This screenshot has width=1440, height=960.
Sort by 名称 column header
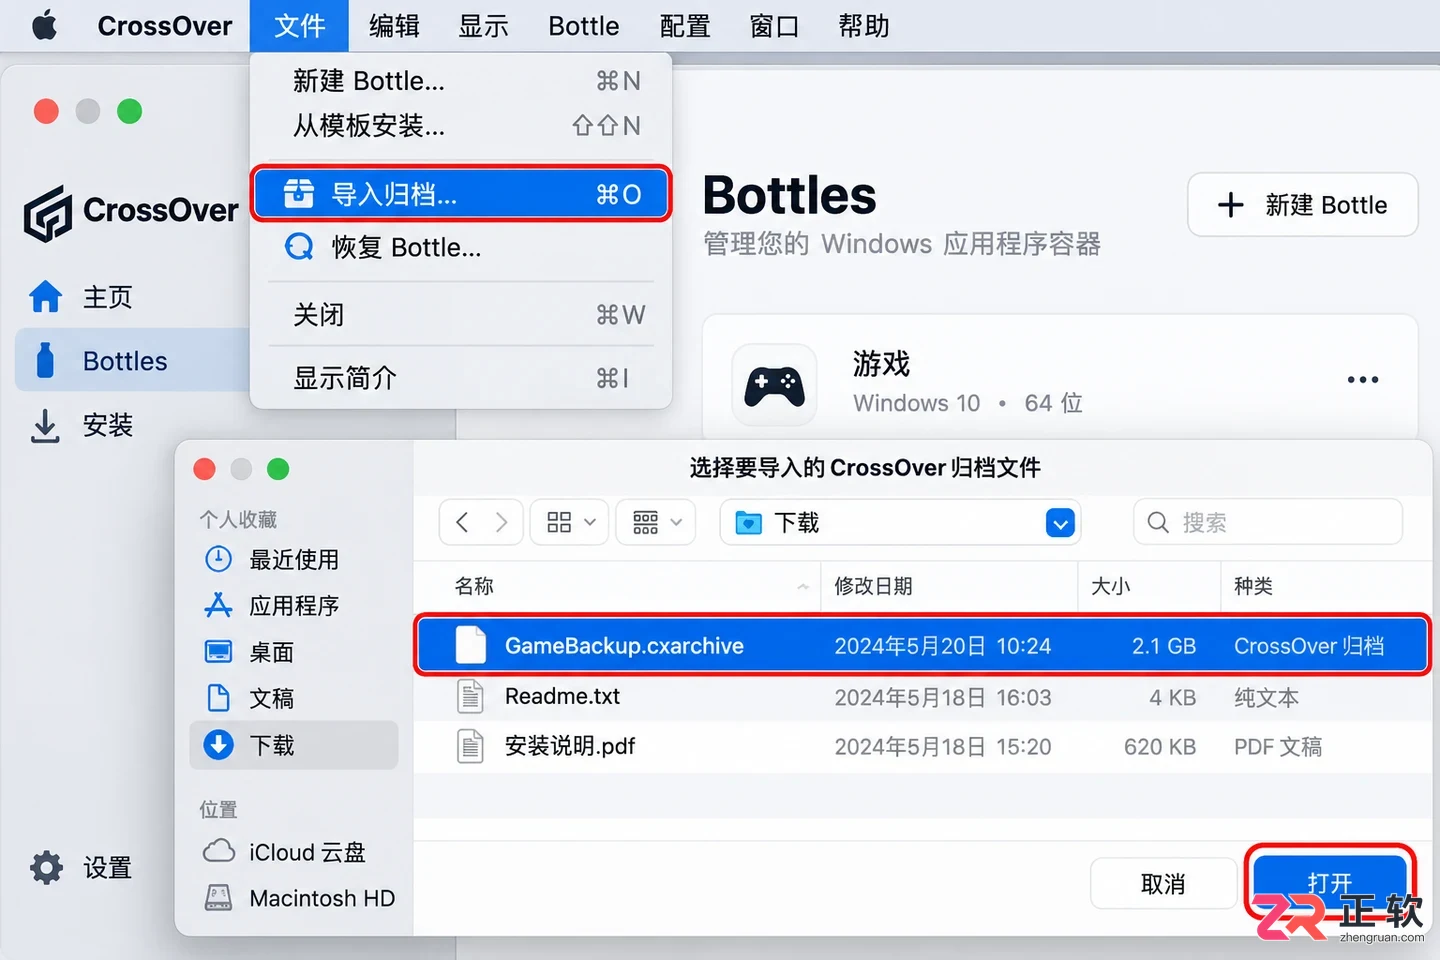(474, 586)
